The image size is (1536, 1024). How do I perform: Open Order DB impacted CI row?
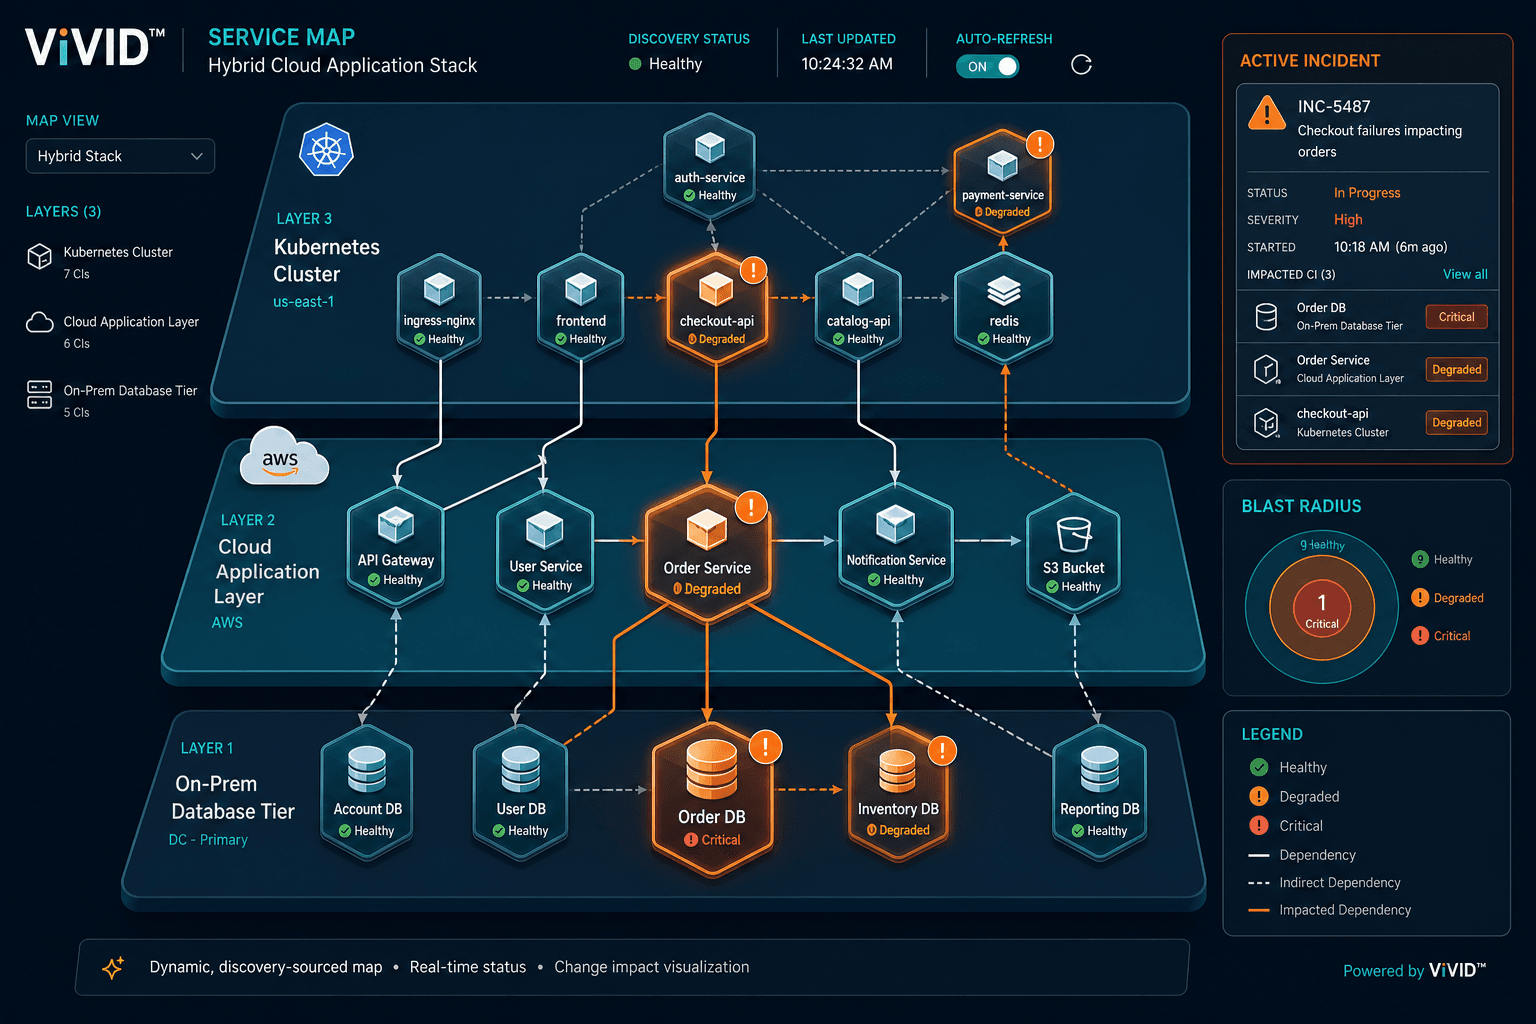[x=1367, y=317]
